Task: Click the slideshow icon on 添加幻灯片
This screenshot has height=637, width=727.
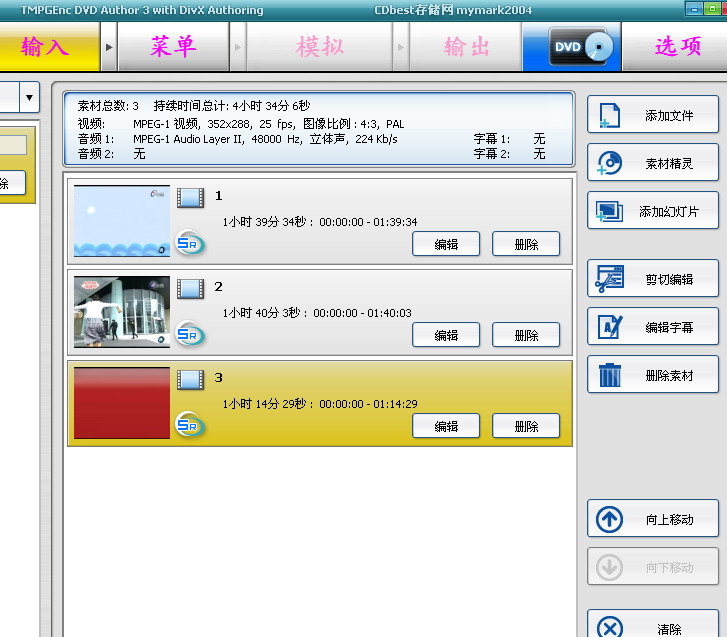Action: pos(609,211)
